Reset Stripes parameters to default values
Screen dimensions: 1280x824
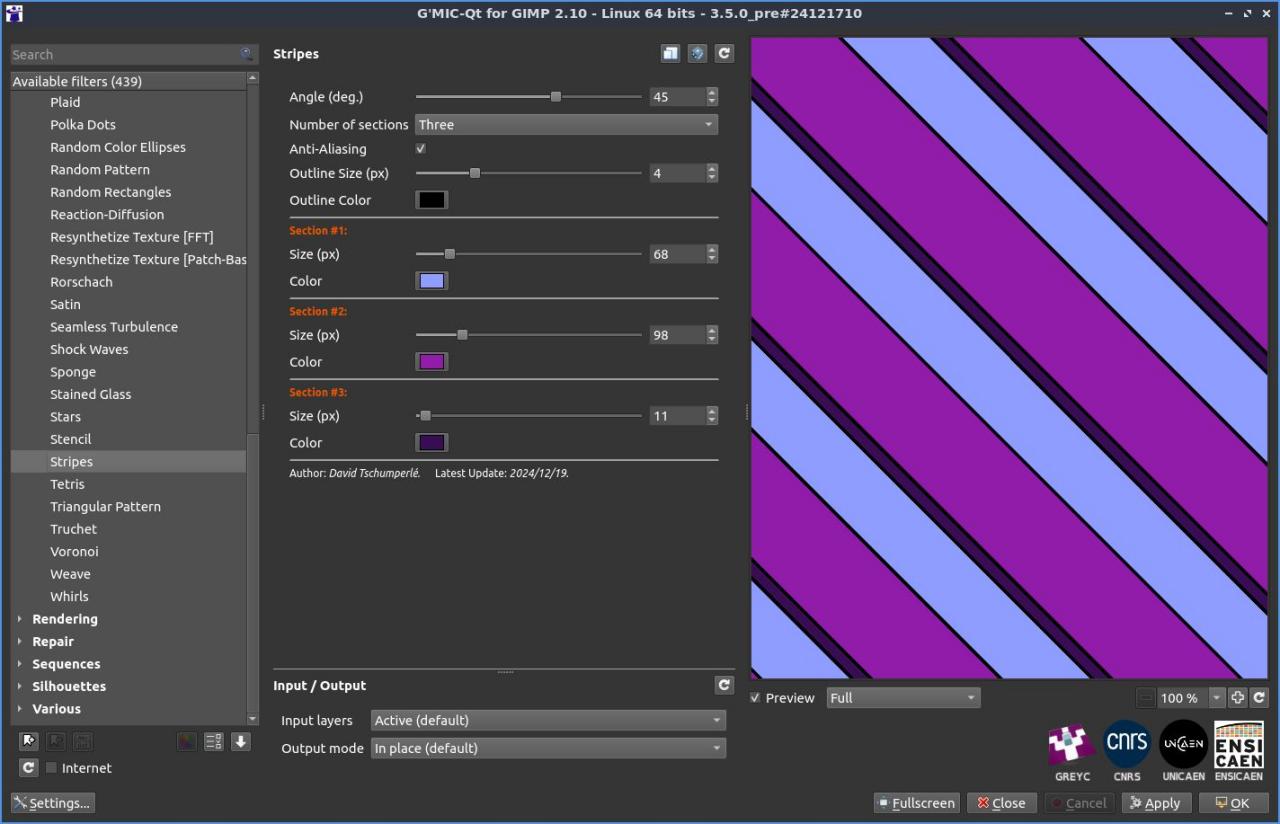724,54
